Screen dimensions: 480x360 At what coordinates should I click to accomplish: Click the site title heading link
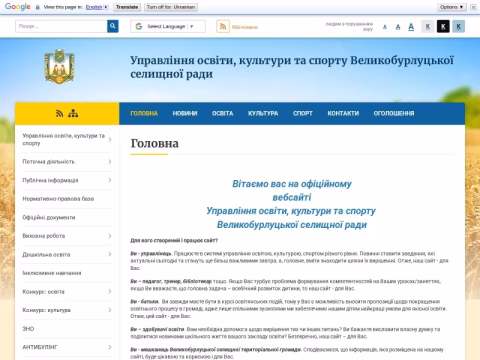(292, 67)
